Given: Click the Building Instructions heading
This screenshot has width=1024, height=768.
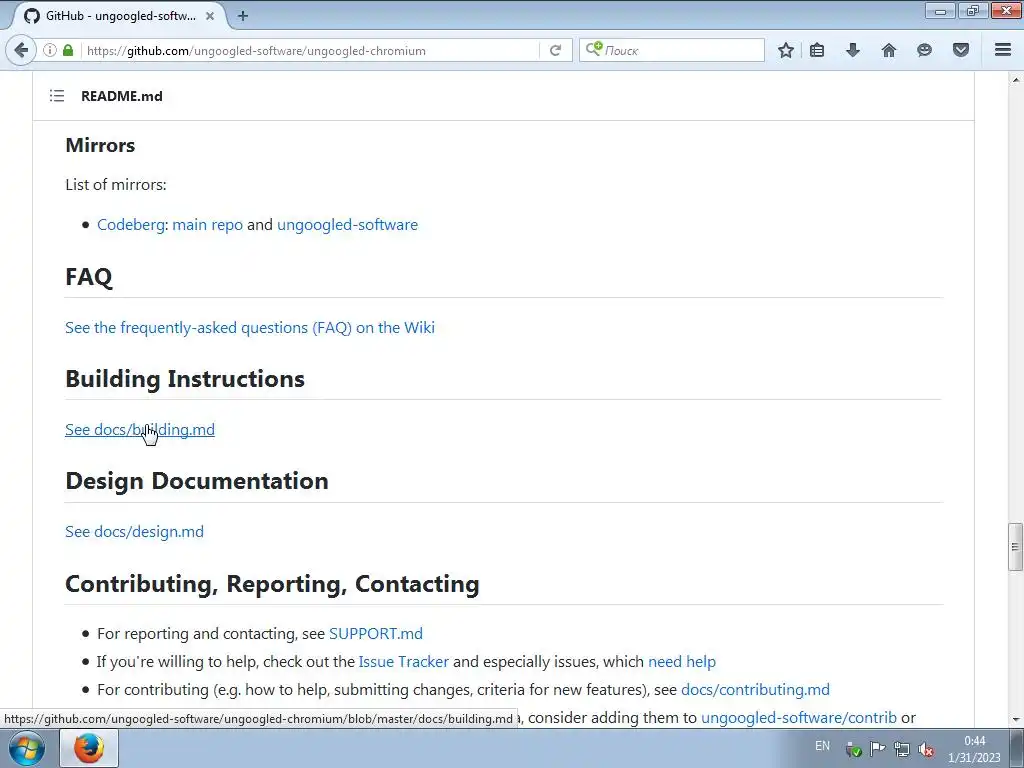Looking at the screenshot, I should click(185, 379).
